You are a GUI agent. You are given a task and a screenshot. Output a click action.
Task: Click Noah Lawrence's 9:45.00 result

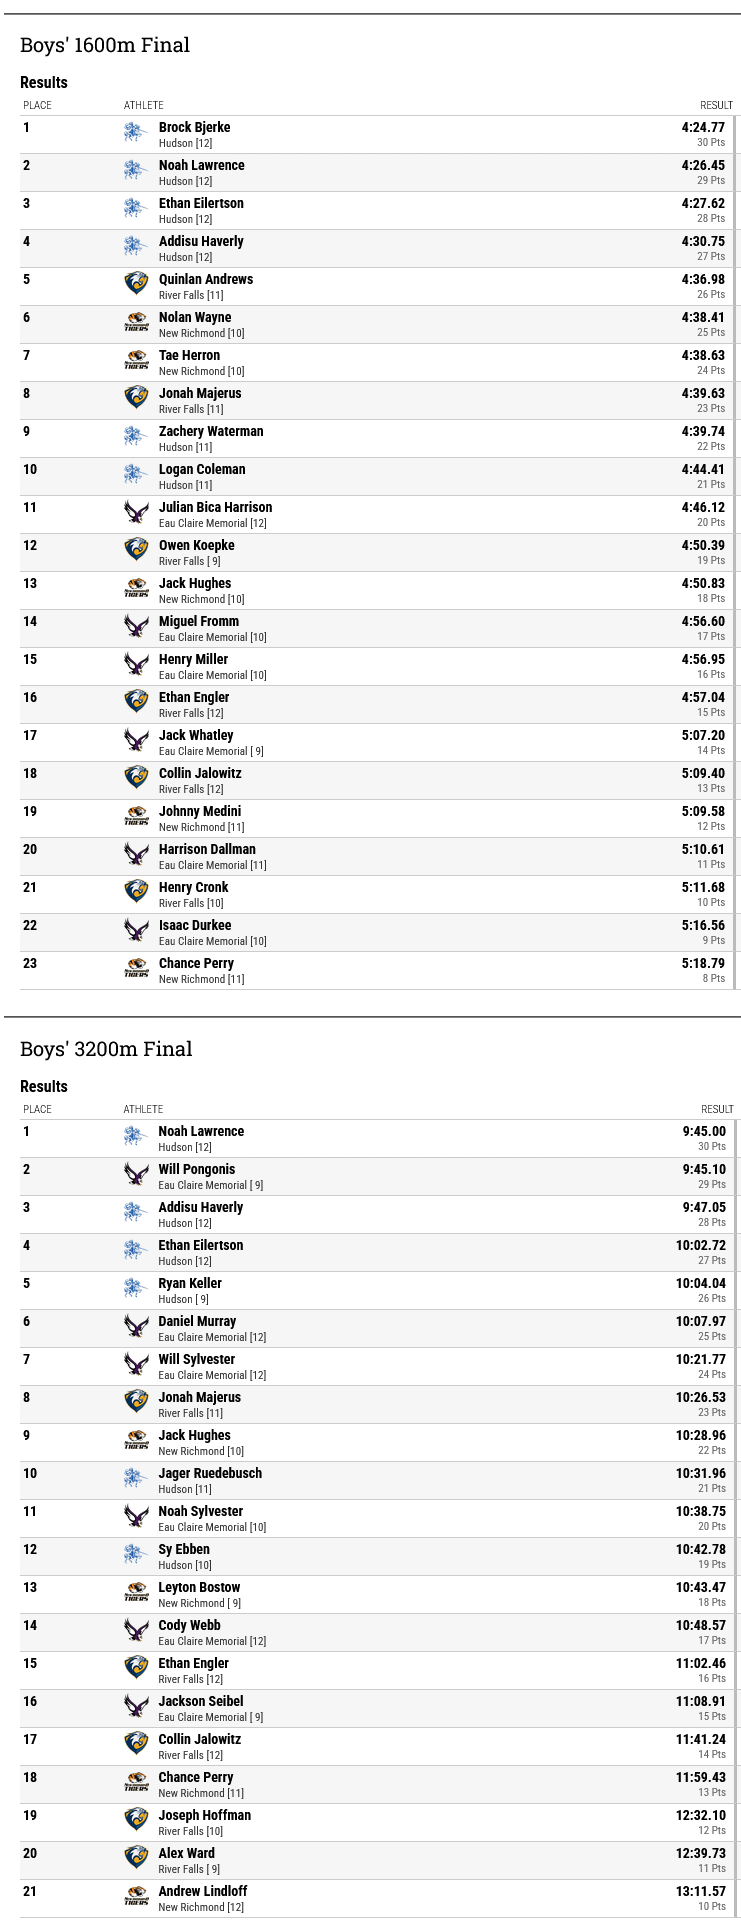click(x=704, y=1131)
